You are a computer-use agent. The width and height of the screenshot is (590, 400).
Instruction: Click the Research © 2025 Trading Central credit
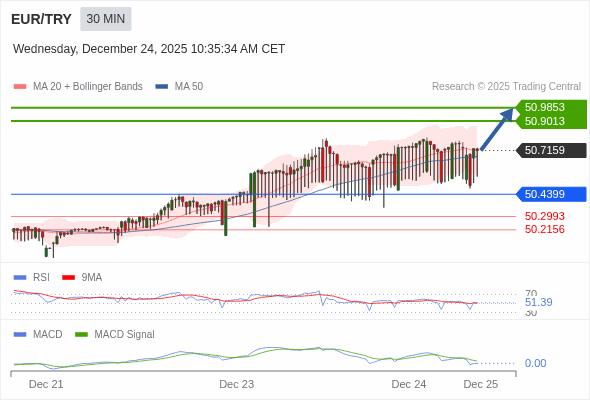click(x=506, y=87)
